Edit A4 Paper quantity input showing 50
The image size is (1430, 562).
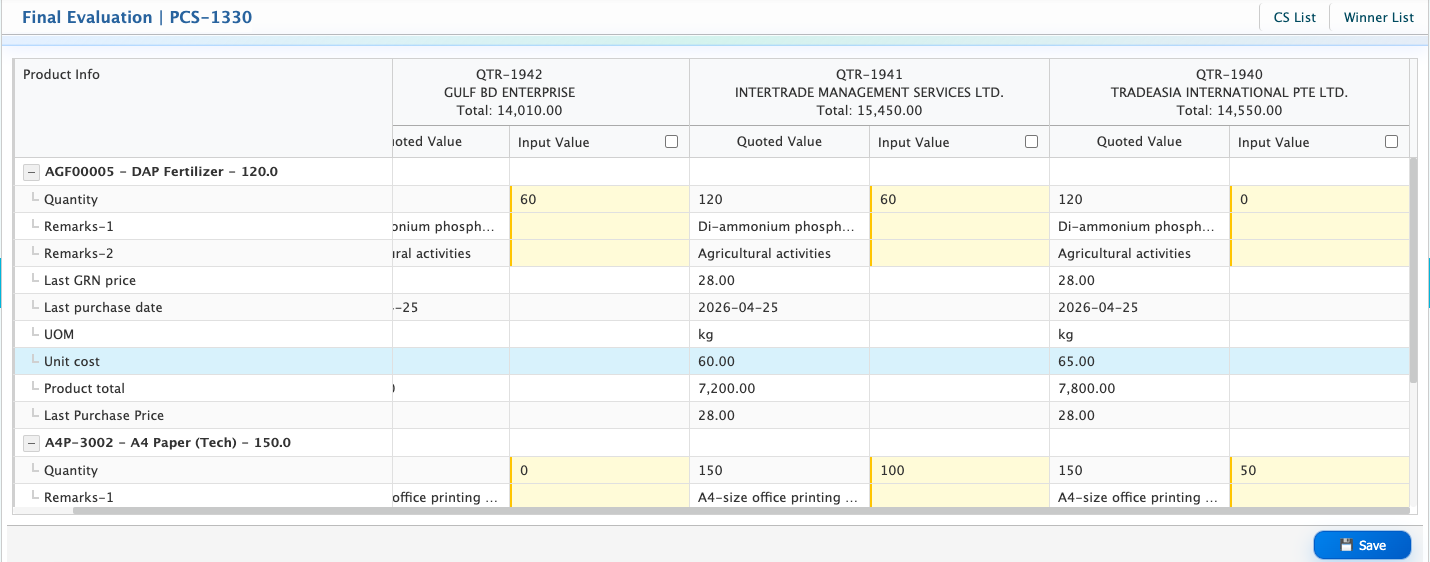pyautogui.click(x=1319, y=470)
